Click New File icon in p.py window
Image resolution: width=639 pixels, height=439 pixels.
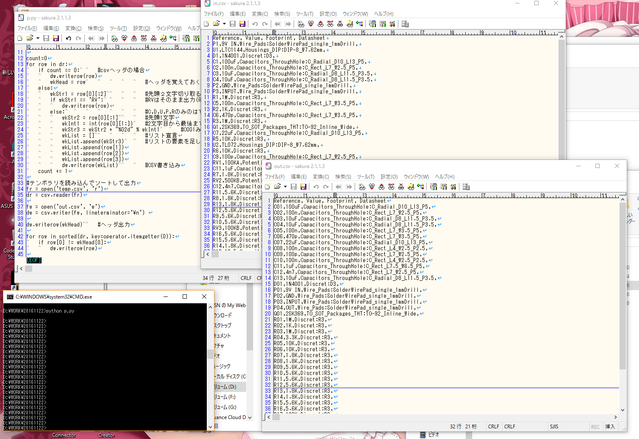pyautogui.click(x=20, y=38)
